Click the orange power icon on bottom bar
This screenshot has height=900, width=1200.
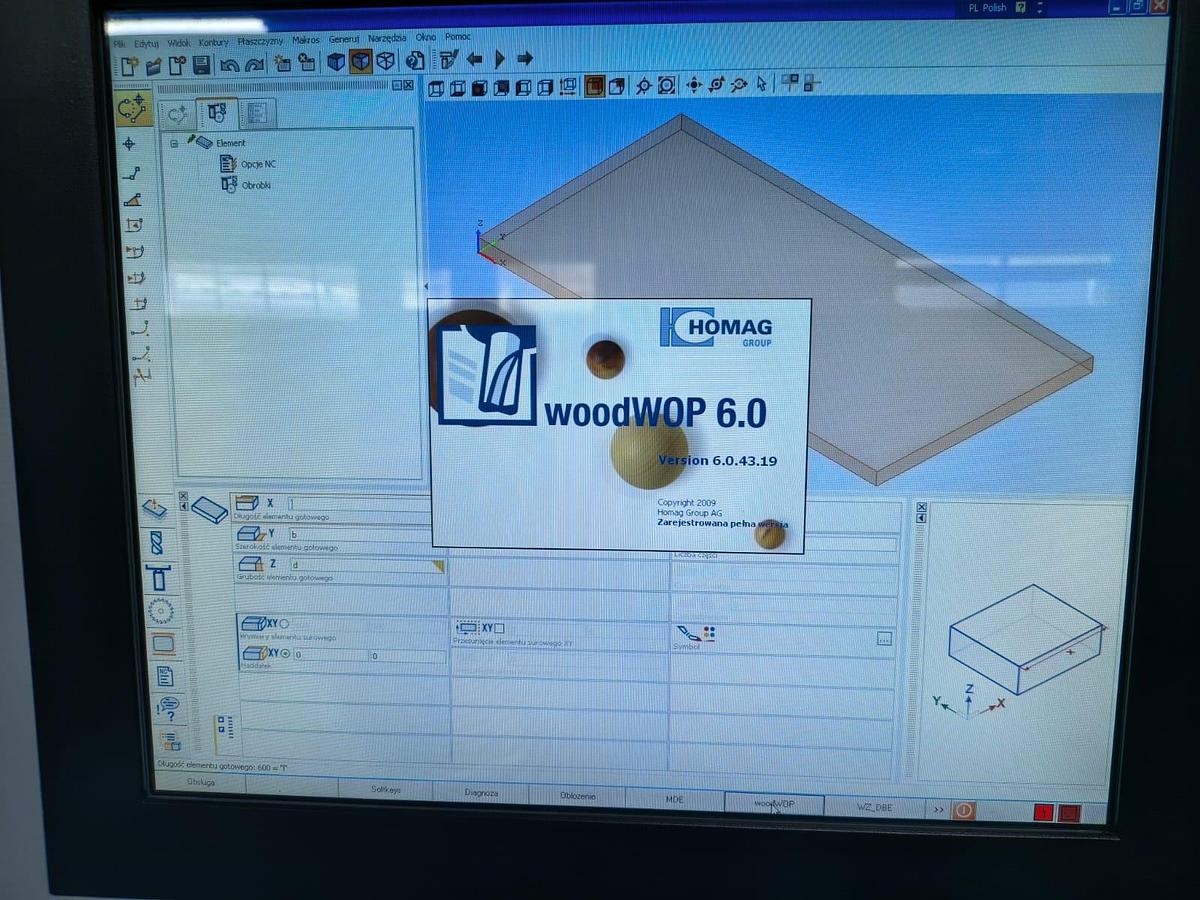964,810
